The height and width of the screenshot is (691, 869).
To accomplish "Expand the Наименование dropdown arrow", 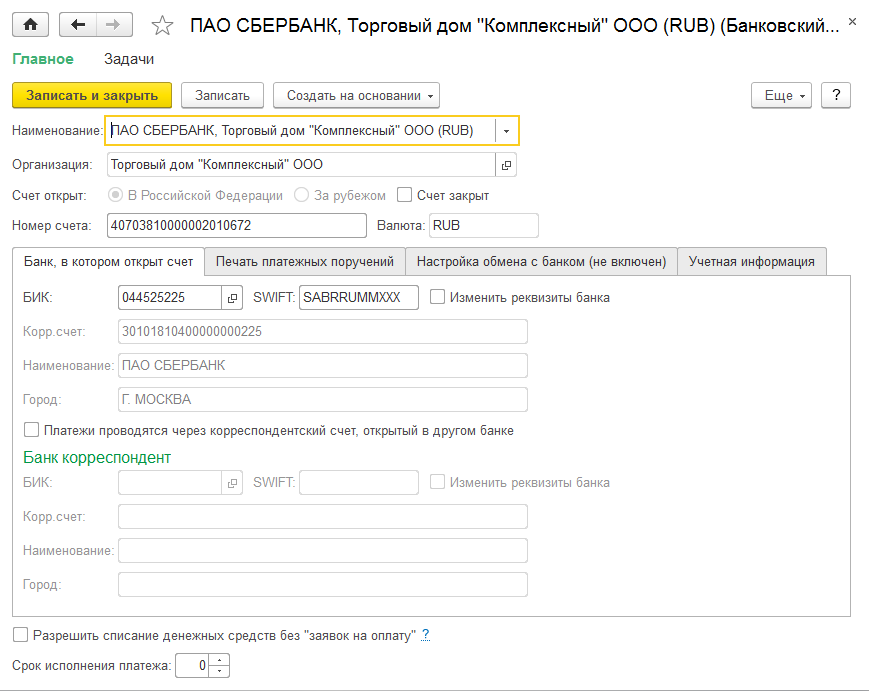I will [x=506, y=131].
